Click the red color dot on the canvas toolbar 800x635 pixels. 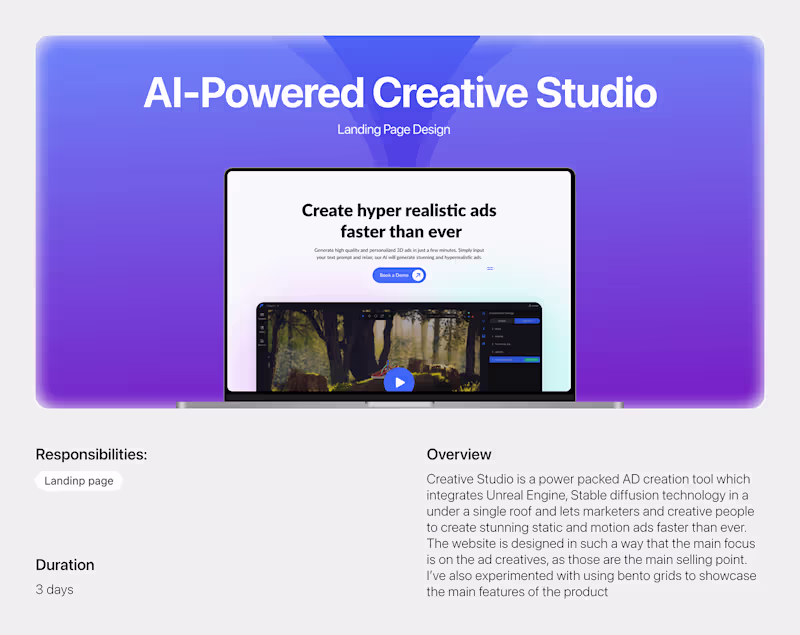[473, 317]
